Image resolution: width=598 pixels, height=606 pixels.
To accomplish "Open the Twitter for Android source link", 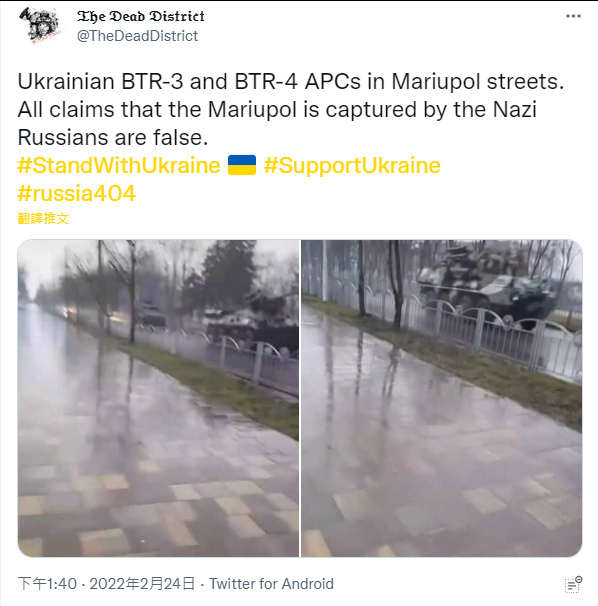I will coord(271,584).
